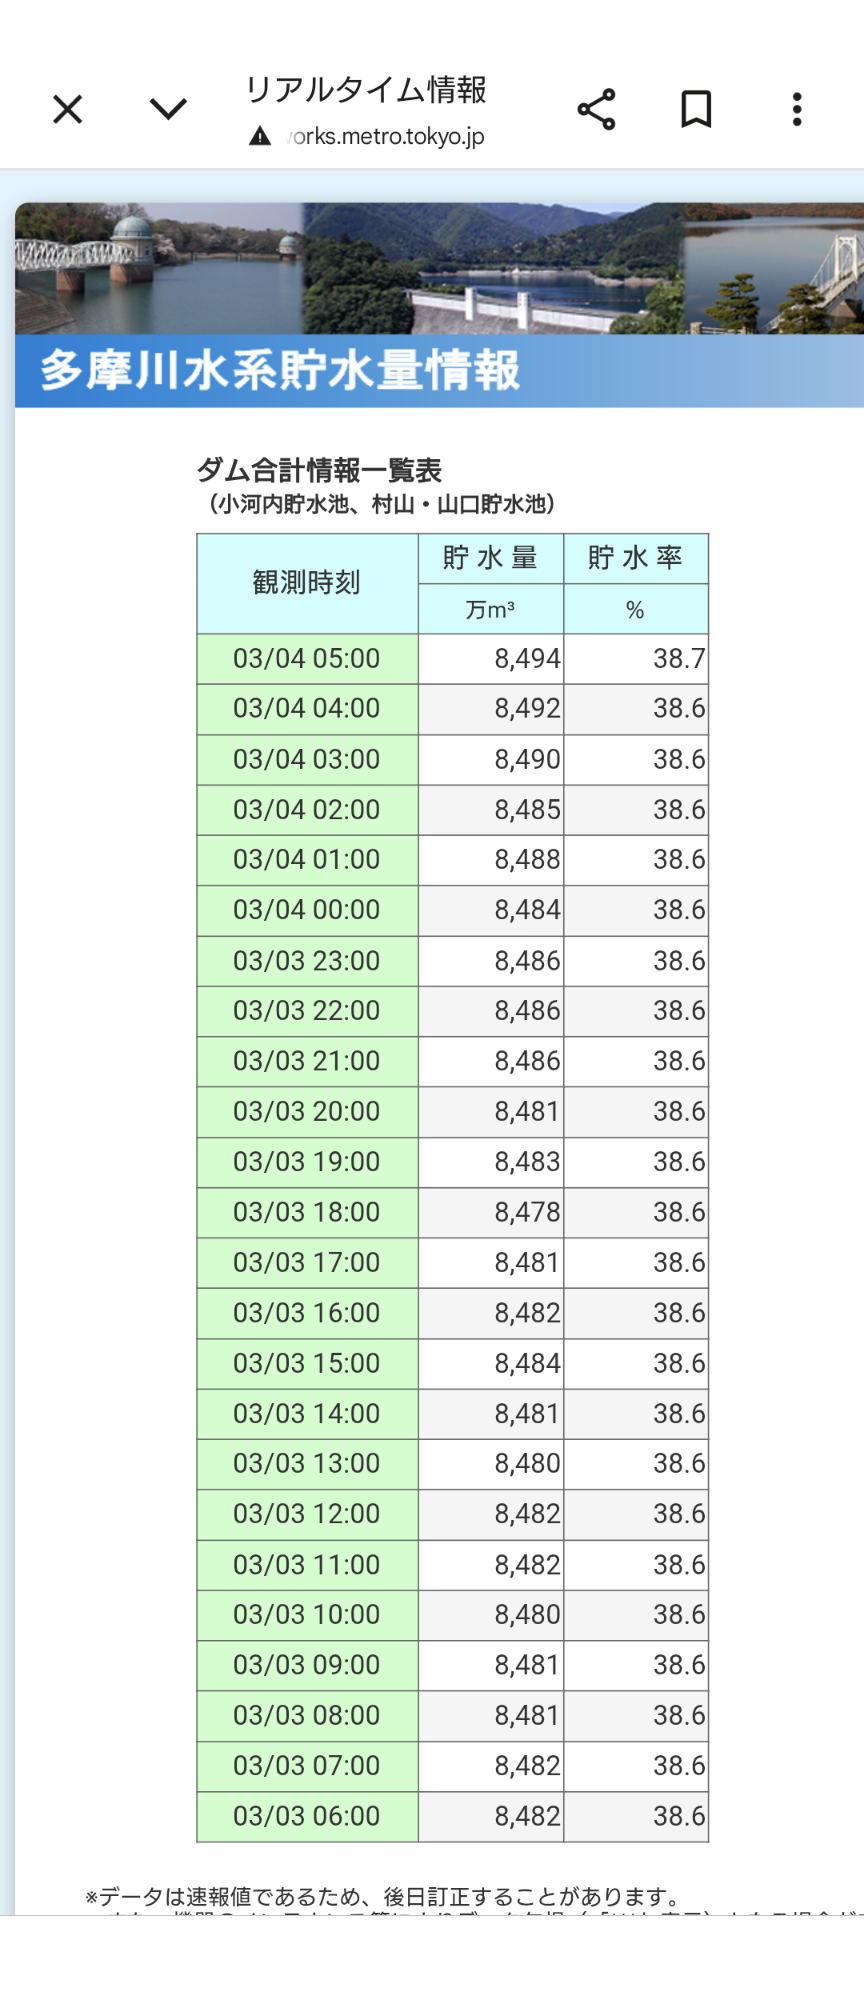Collapse the browser with the down chevron
The image size is (864, 2016).
point(168,109)
